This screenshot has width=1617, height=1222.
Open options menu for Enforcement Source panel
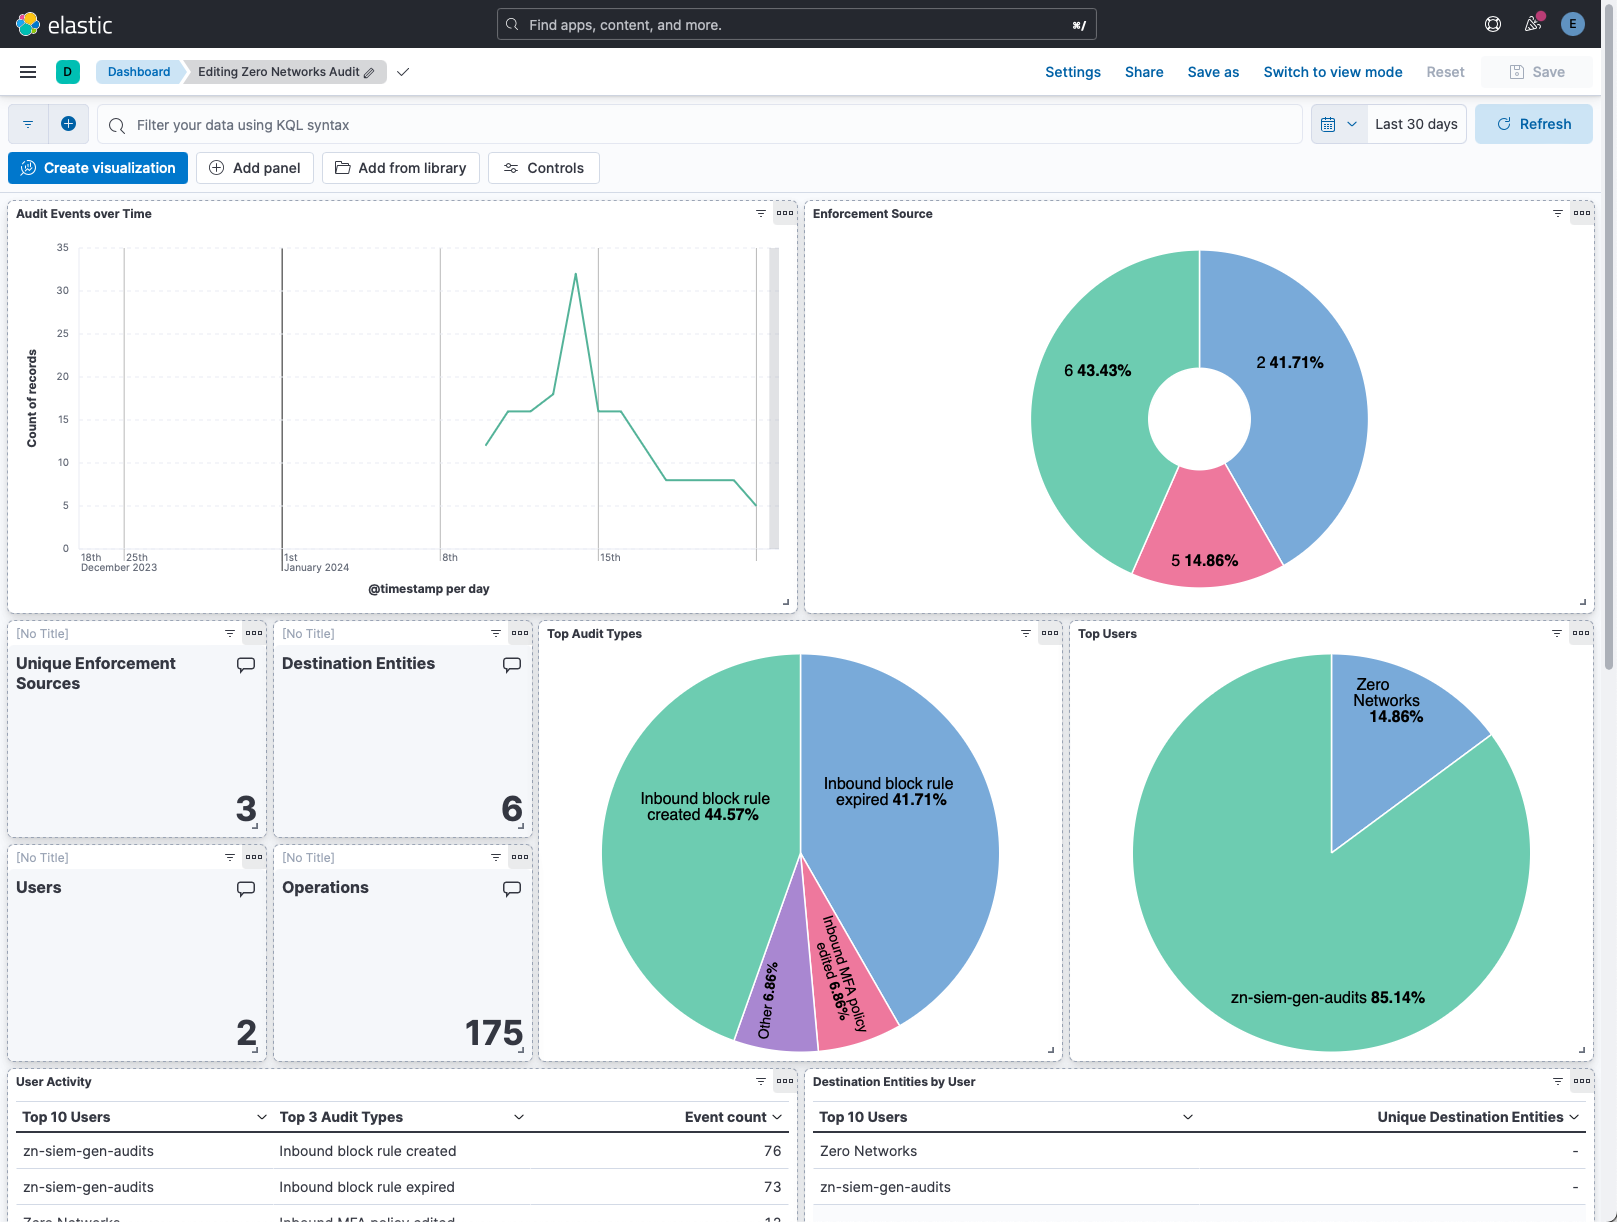(1581, 213)
